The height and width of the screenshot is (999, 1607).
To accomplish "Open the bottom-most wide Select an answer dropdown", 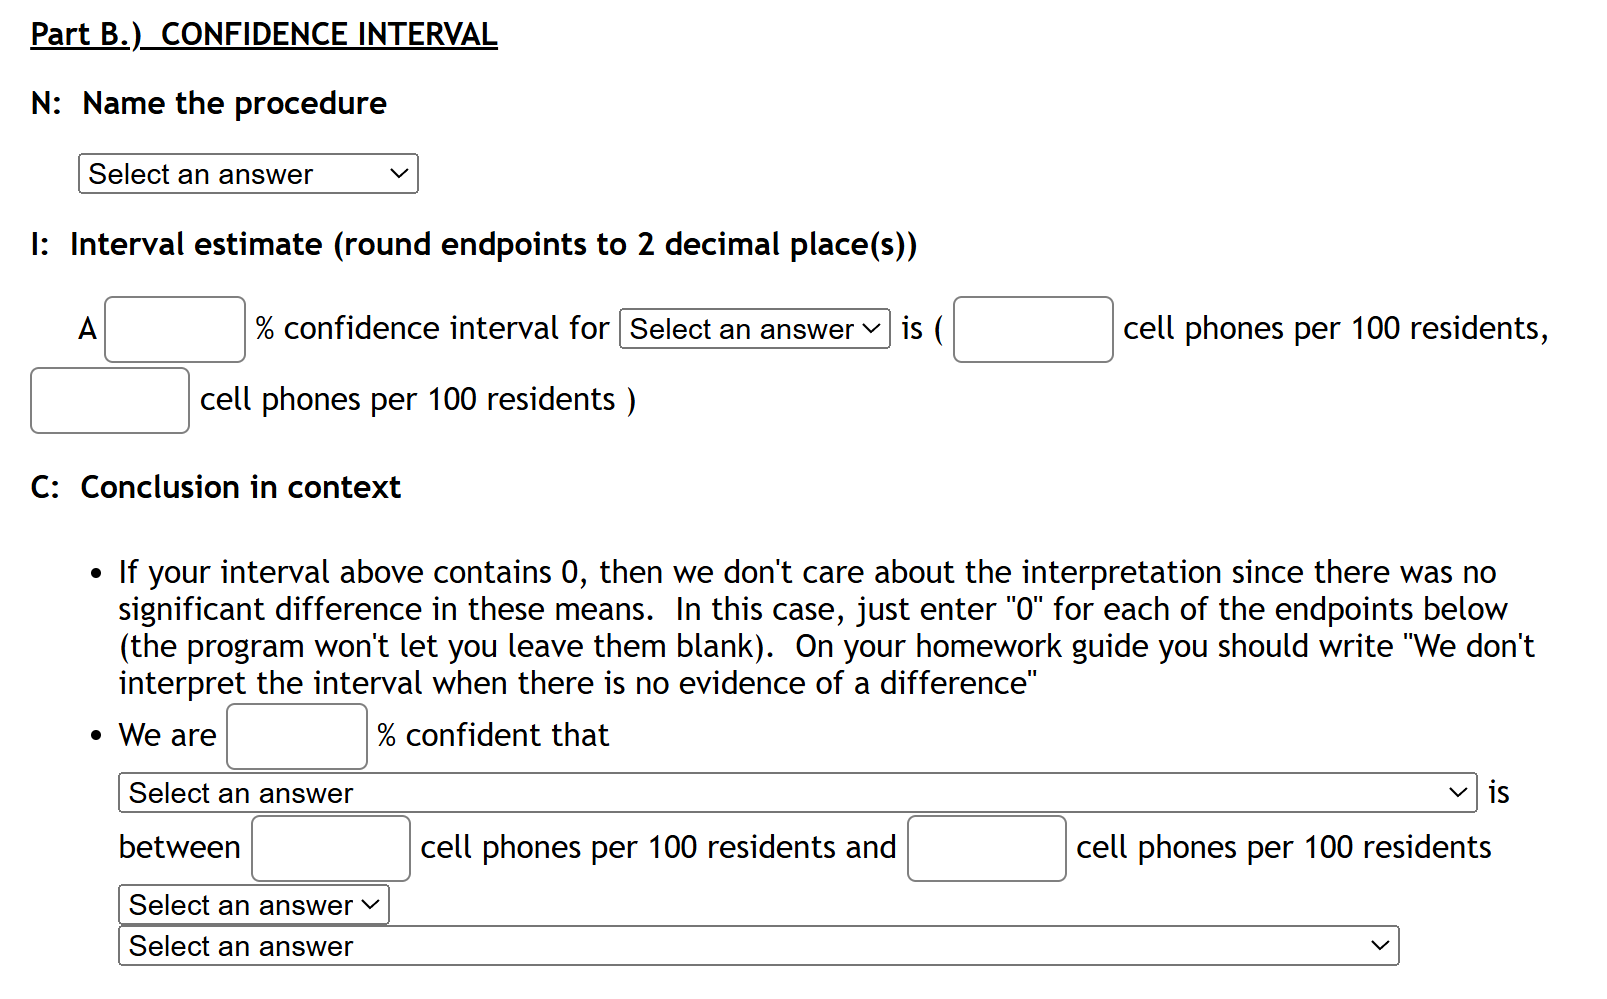I will [759, 946].
